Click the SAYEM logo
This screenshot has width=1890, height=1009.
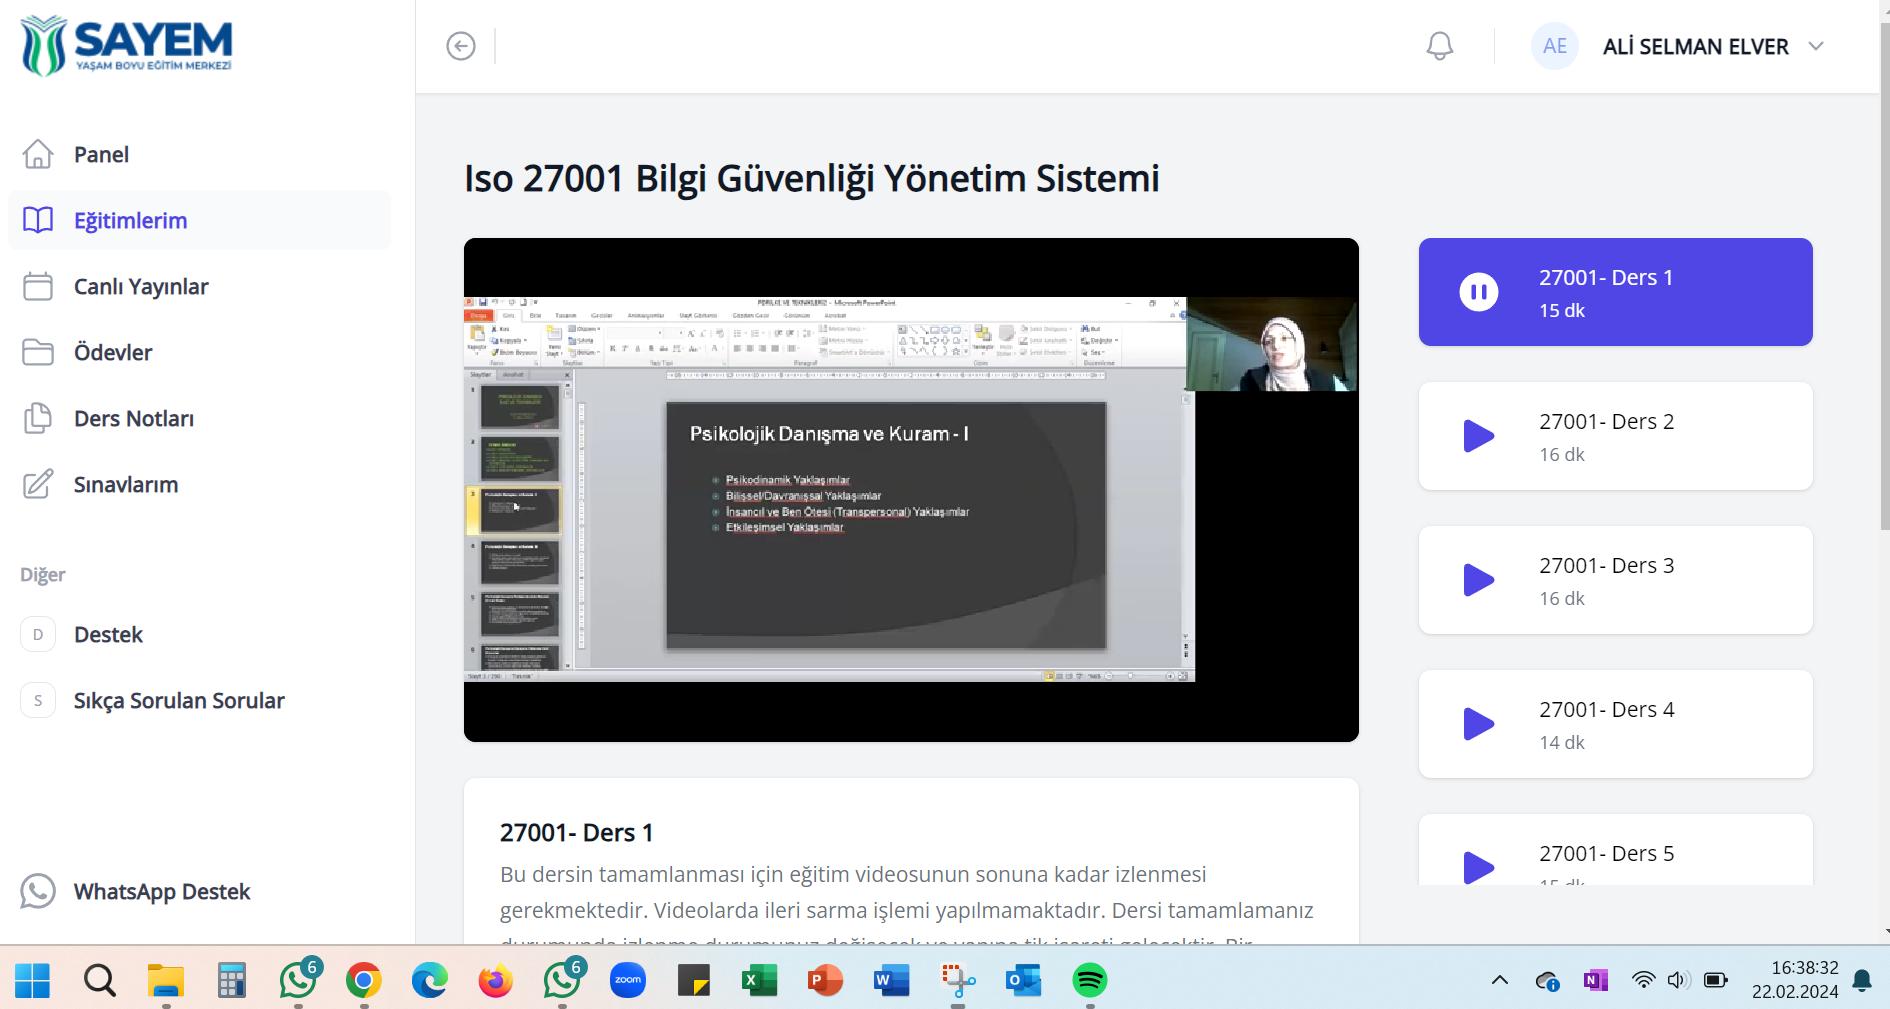coord(126,46)
